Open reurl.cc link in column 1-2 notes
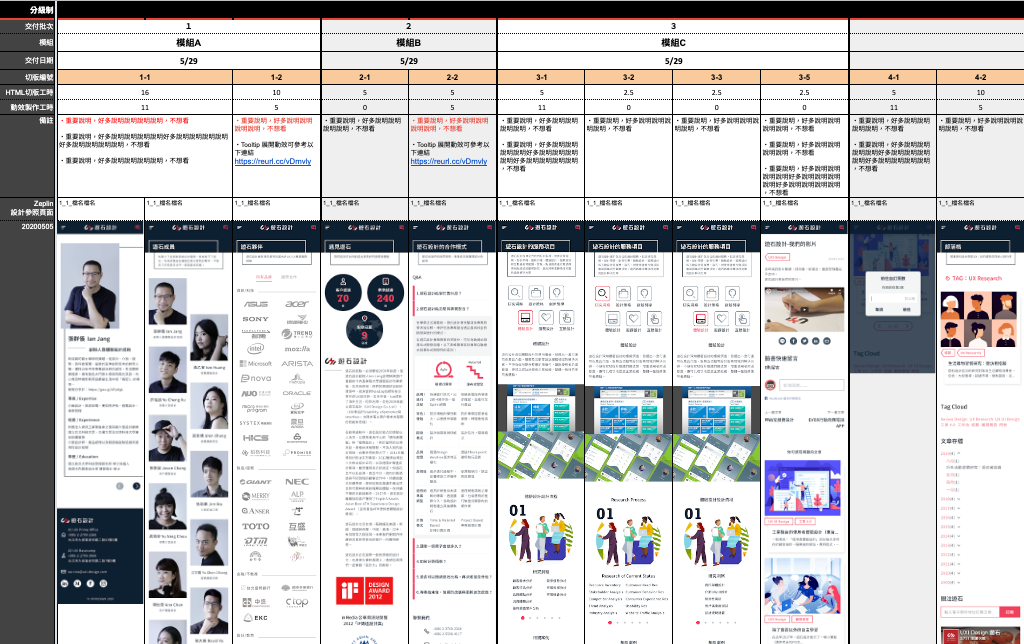Viewport: 1024px width, 644px height. (273, 161)
